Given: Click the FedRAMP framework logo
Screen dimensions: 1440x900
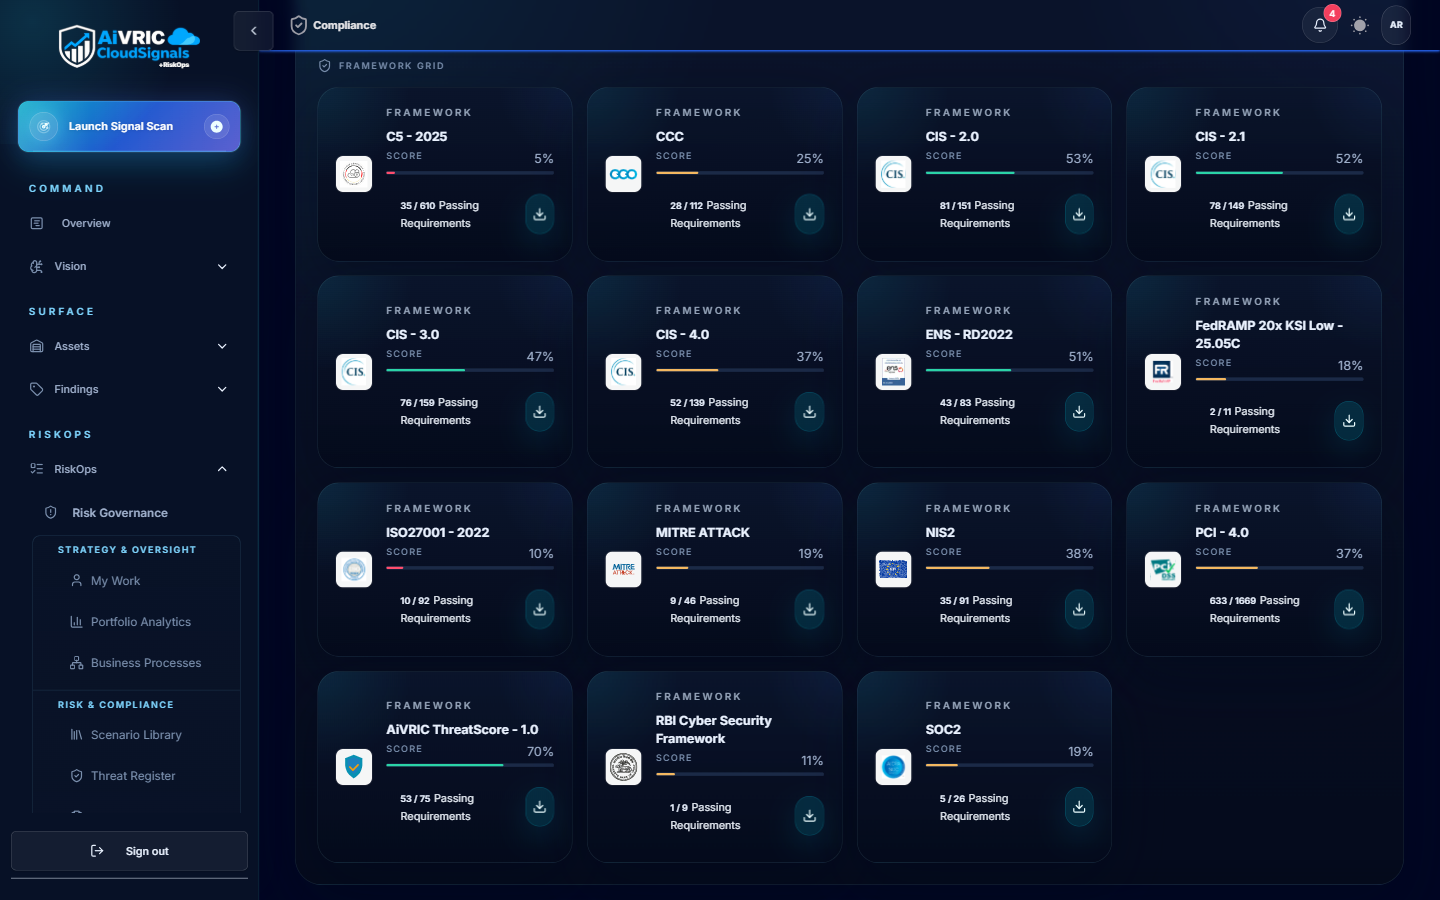Looking at the screenshot, I should coord(1163,372).
